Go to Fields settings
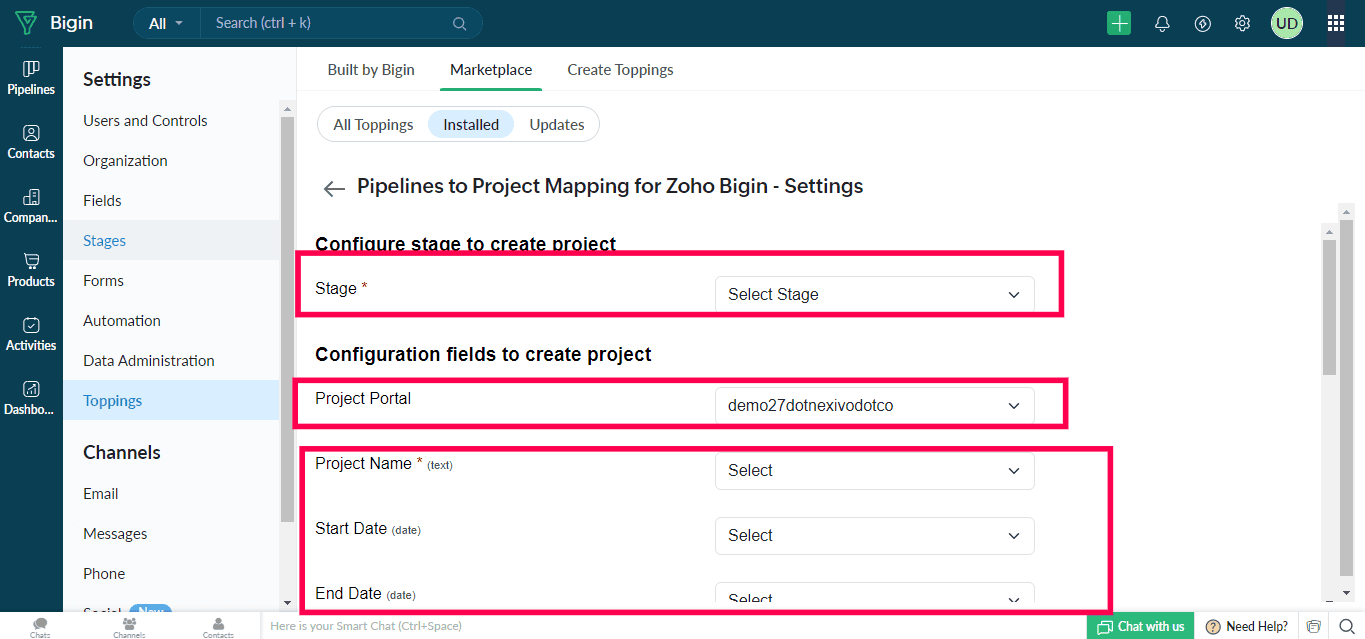Image resolution: width=1365 pixels, height=639 pixels. [x=171, y=200]
